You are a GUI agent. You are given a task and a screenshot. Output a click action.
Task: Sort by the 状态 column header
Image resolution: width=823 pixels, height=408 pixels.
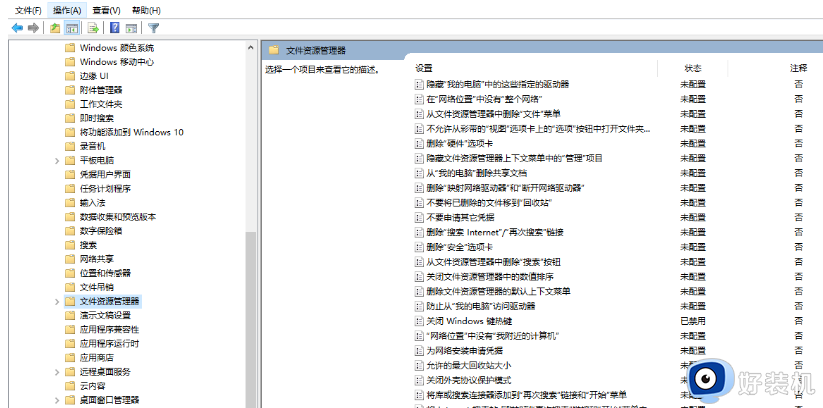[692, 68]
